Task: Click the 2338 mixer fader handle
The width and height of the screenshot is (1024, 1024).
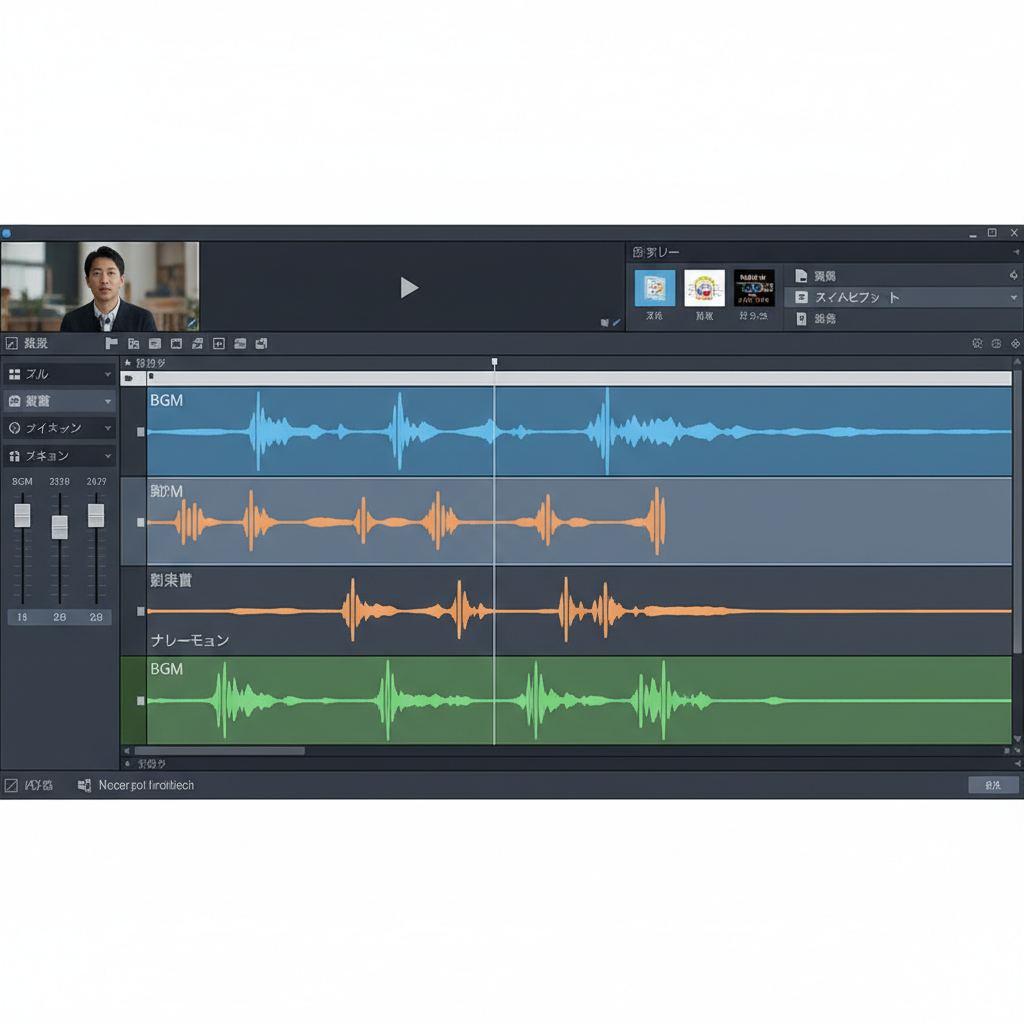Action: [59, 527]
